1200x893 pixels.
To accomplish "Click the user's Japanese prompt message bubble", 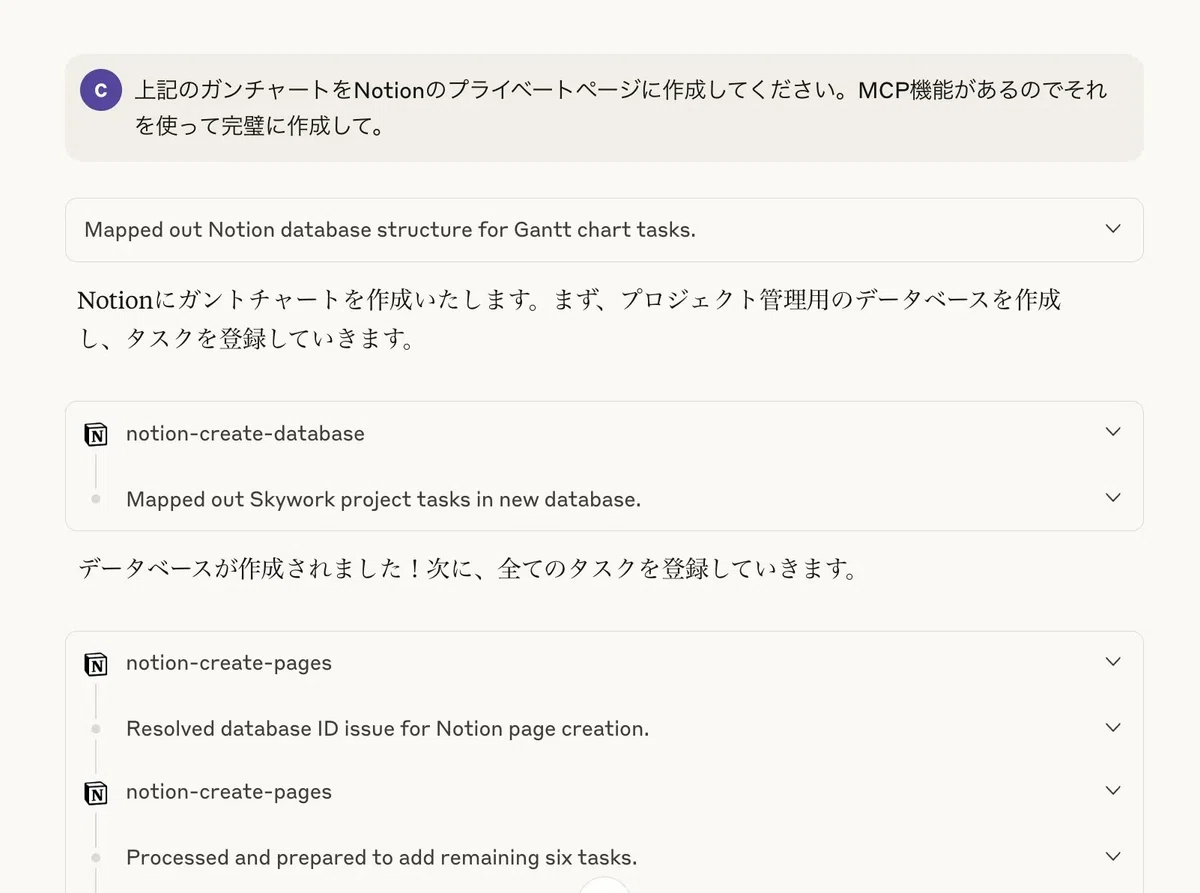I will (604, 108).
